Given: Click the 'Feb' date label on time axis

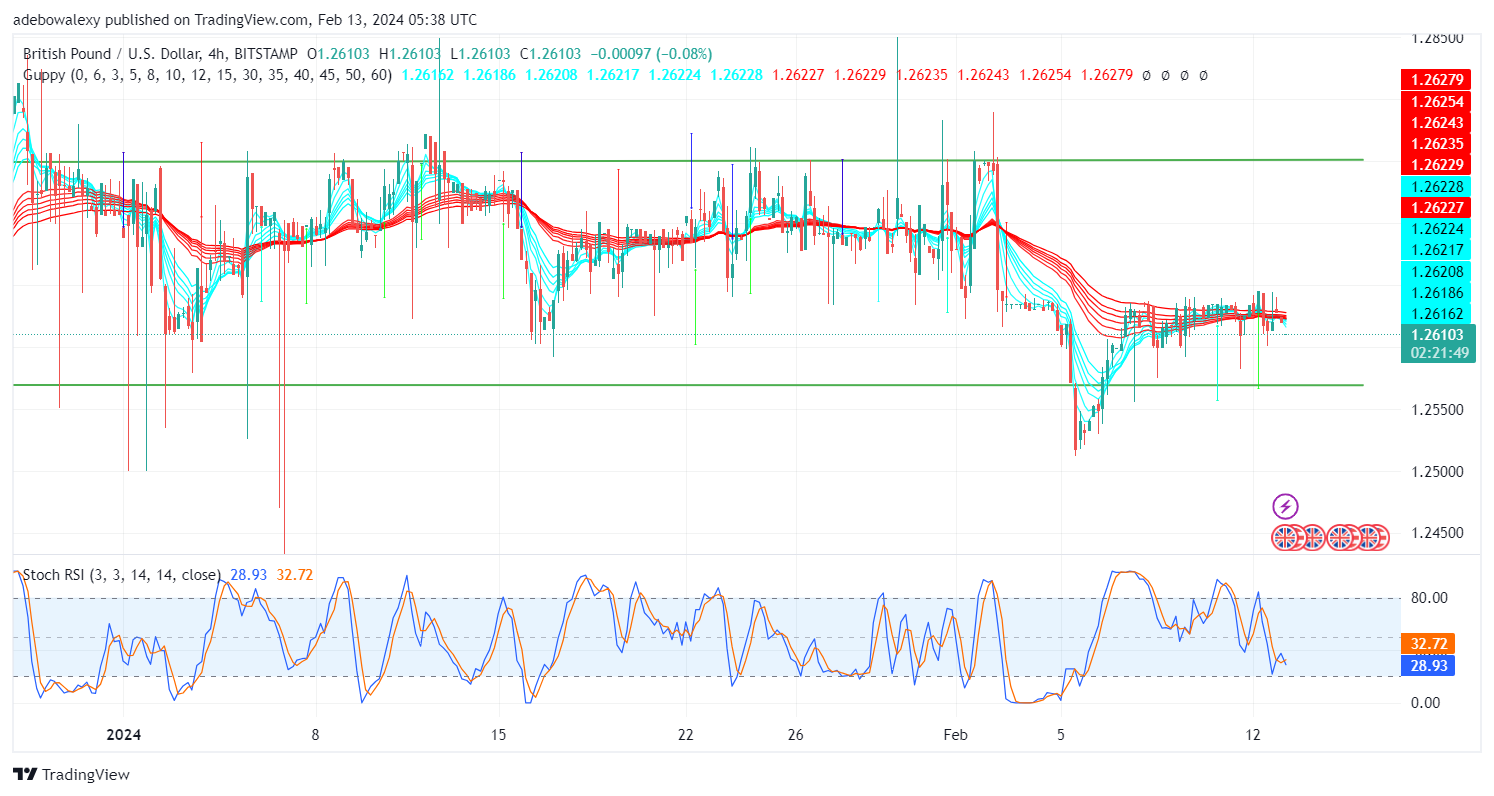Looking at the screenshot, I should [957, 733].
